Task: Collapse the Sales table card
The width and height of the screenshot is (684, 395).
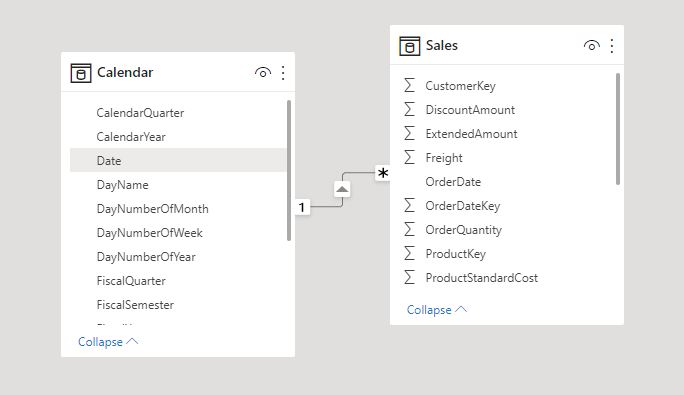Action: [437, 310]
